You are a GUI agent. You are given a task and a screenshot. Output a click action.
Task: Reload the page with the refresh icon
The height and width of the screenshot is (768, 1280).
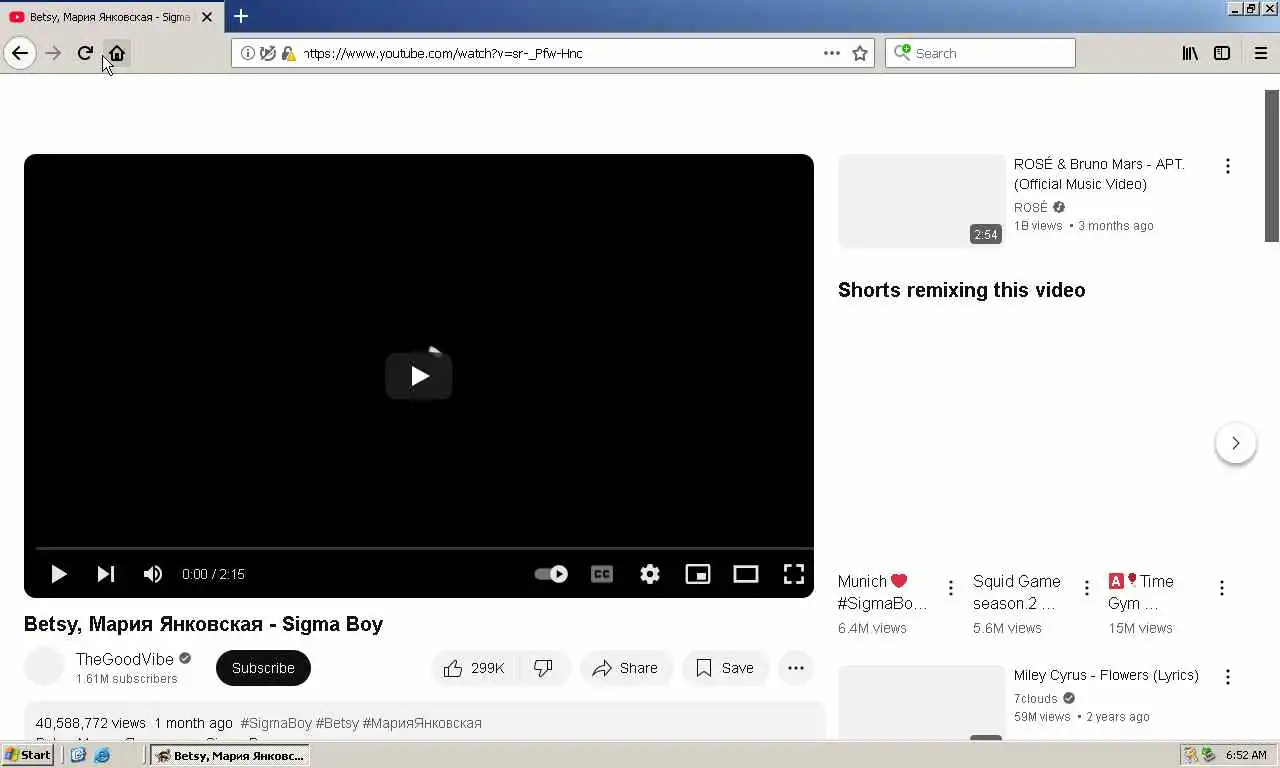pyautogui.click(x=85, y=53)
